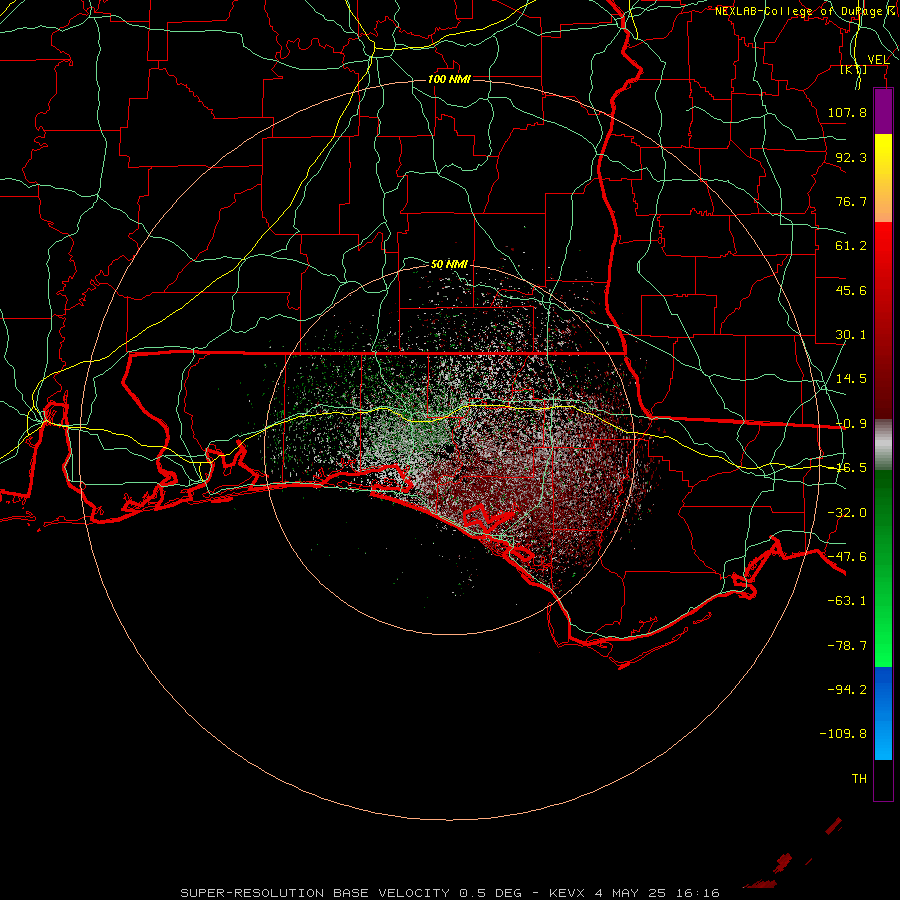This screenshot has width=900, height=900.
Task: Click the 30.1 value on velocity scale
Action: point(851,335)
